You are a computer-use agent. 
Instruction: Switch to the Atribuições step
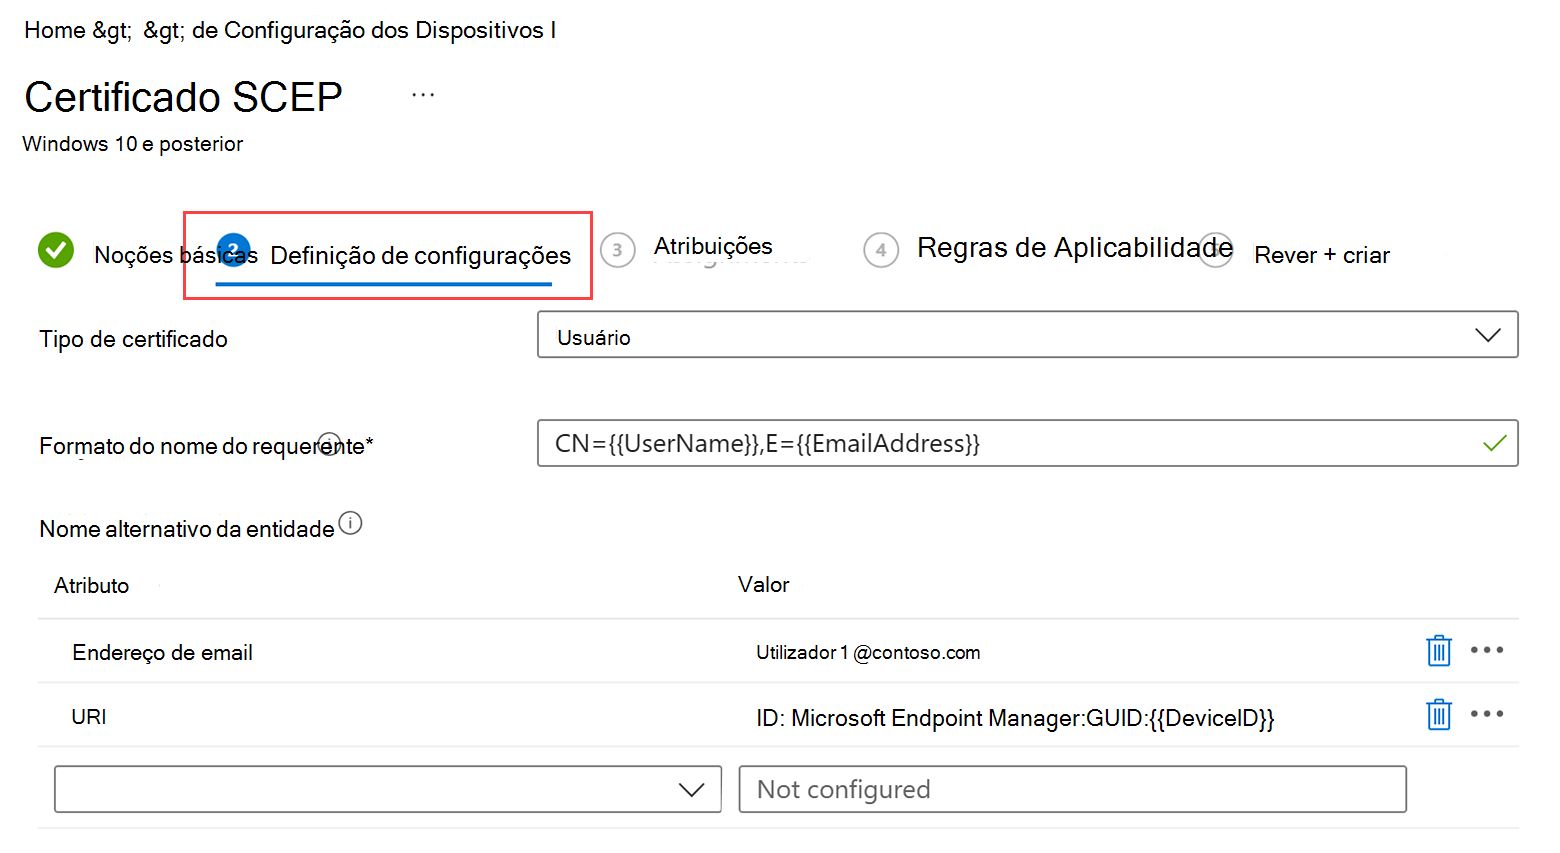(713, 246)
